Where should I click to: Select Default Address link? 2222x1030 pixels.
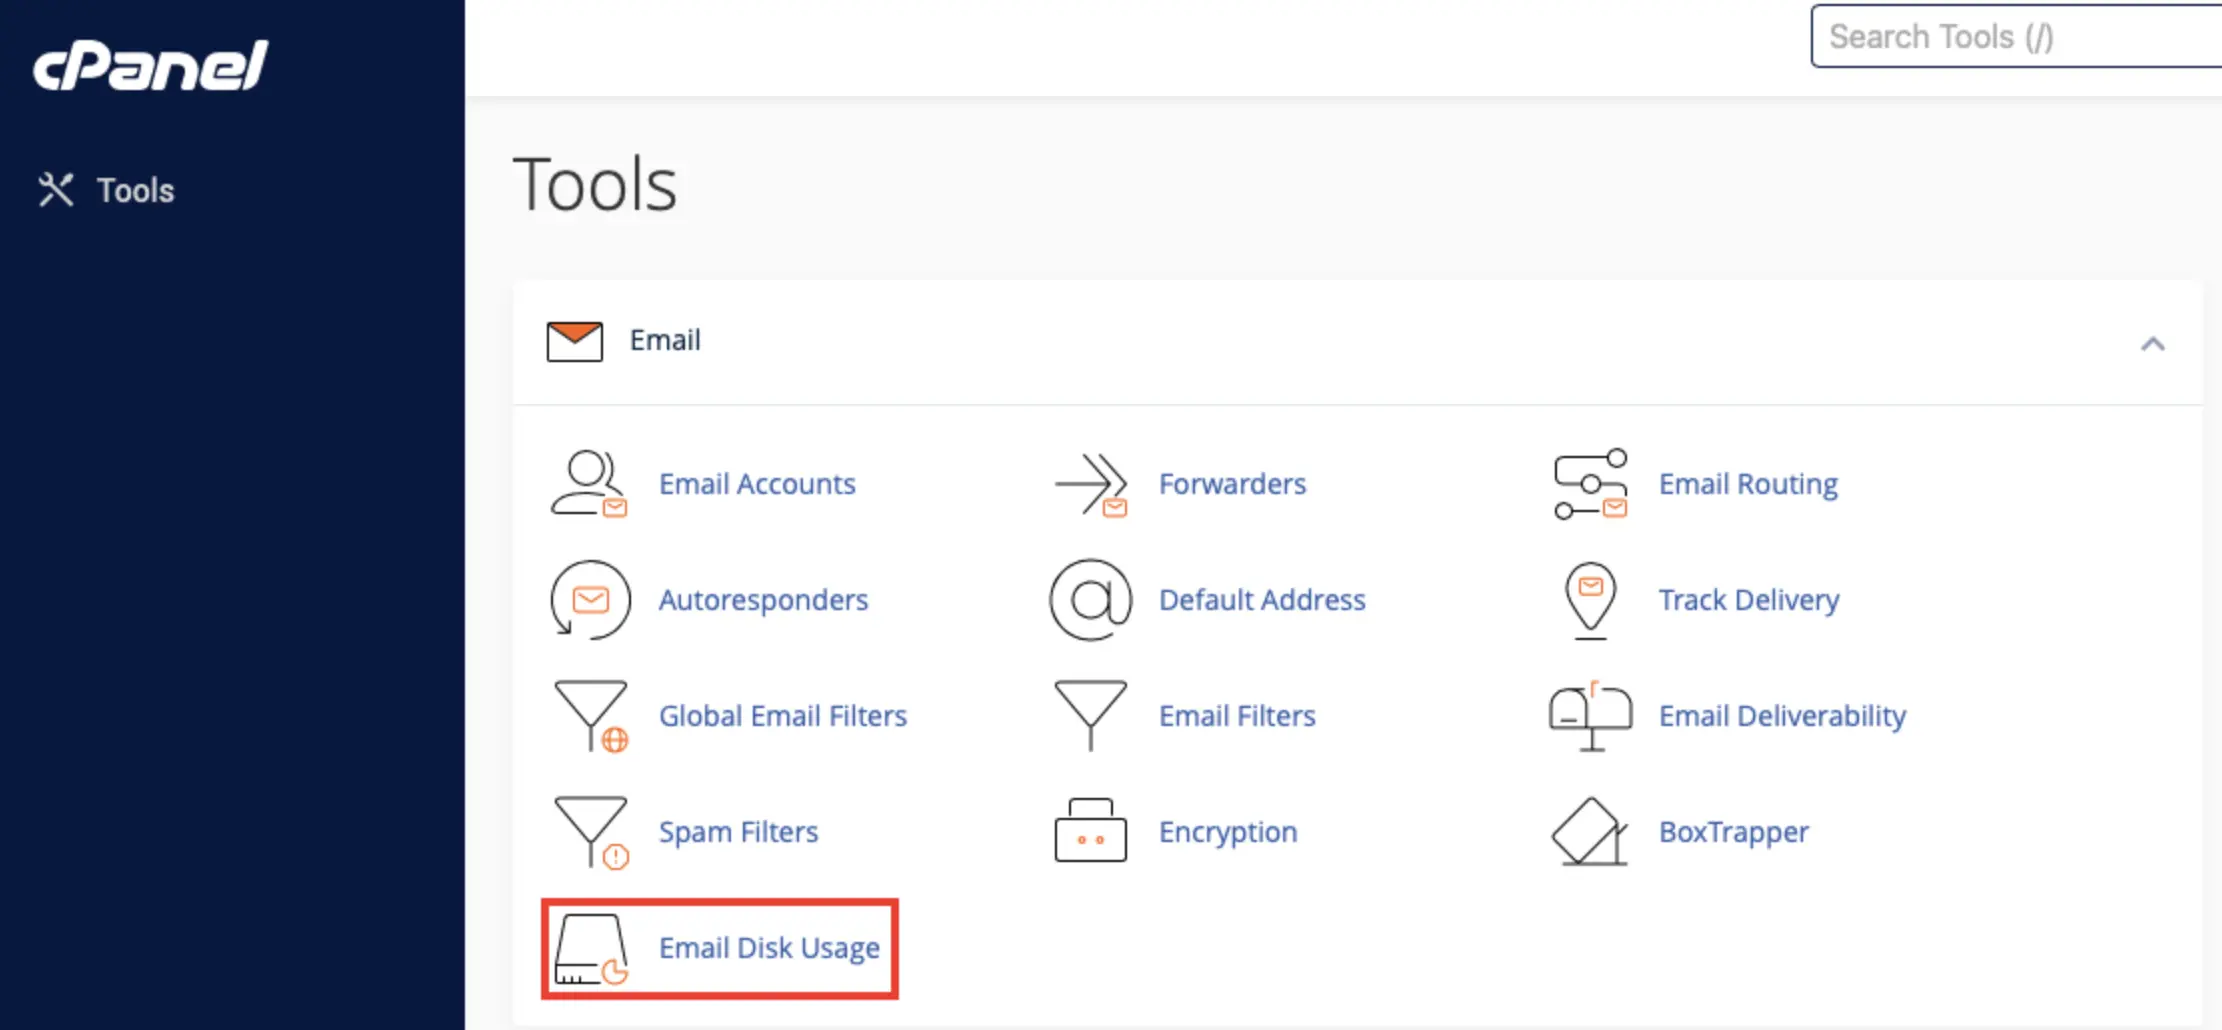click(1262, 600)
